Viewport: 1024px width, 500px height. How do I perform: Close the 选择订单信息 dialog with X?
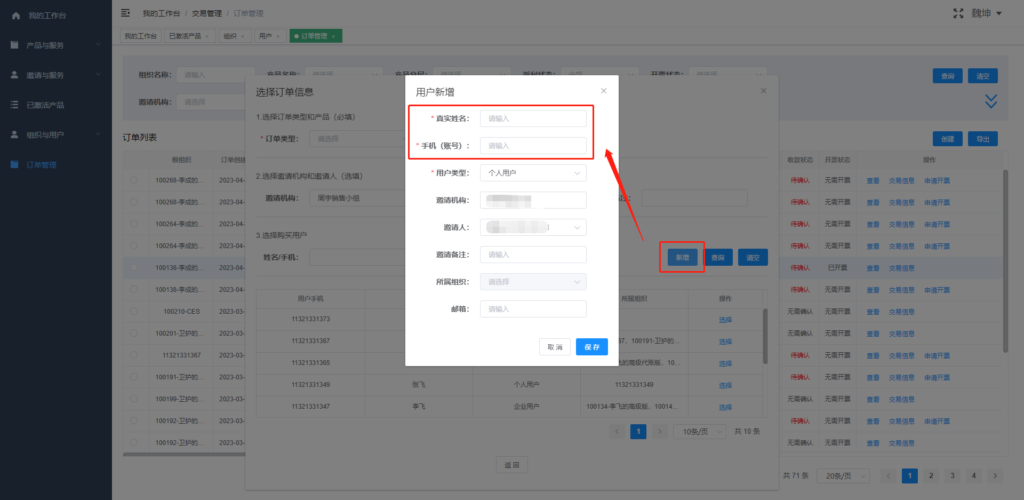coord(763,91)
